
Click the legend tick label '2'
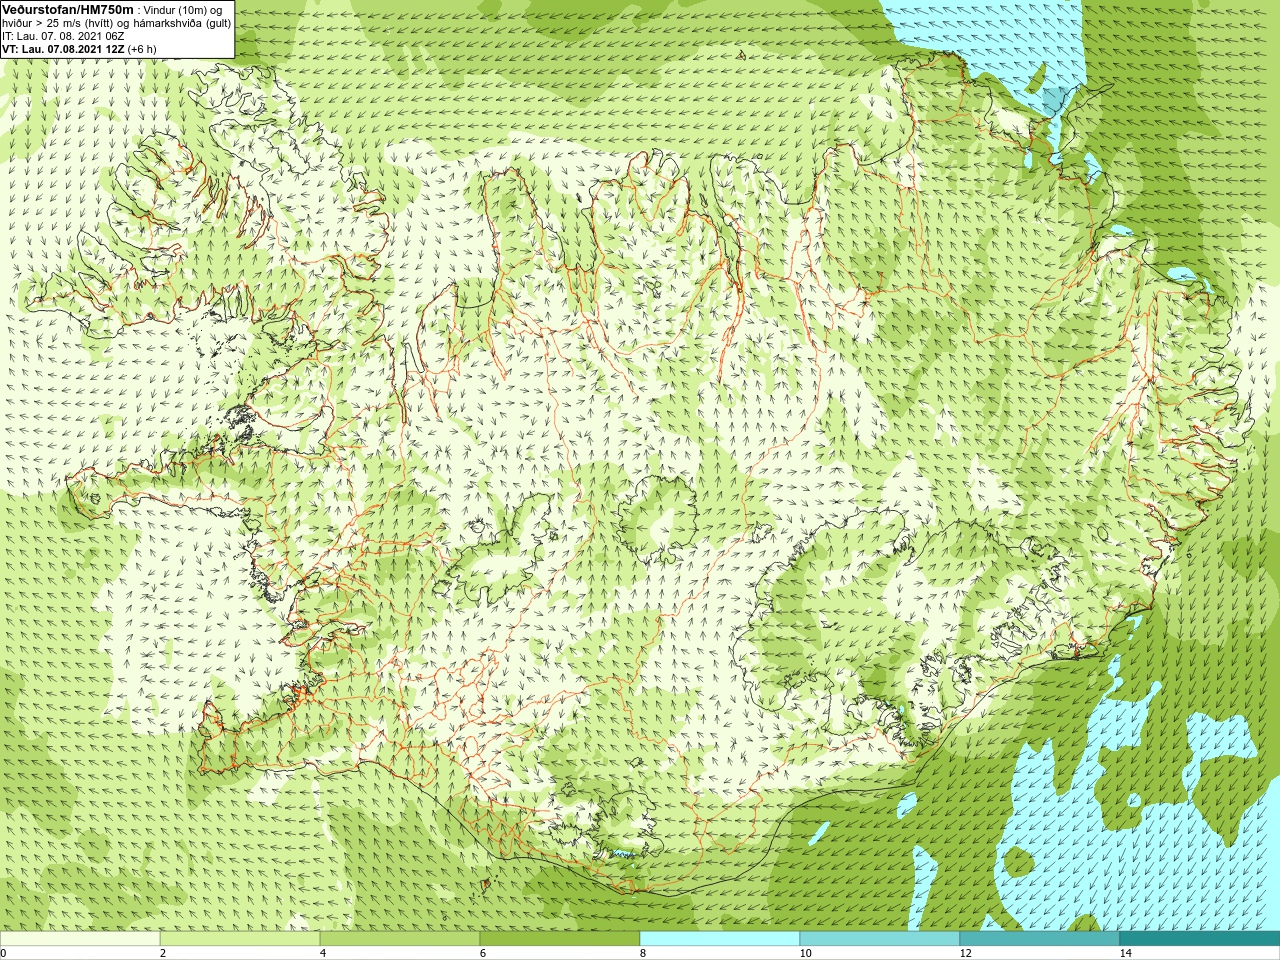coord(163,953)
